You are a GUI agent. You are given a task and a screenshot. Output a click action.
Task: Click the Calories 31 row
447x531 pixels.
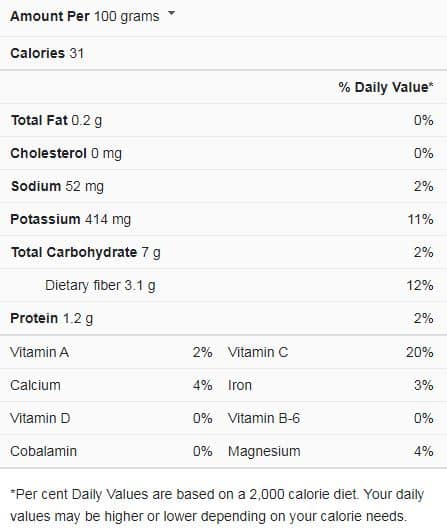(x=224, y=53)
